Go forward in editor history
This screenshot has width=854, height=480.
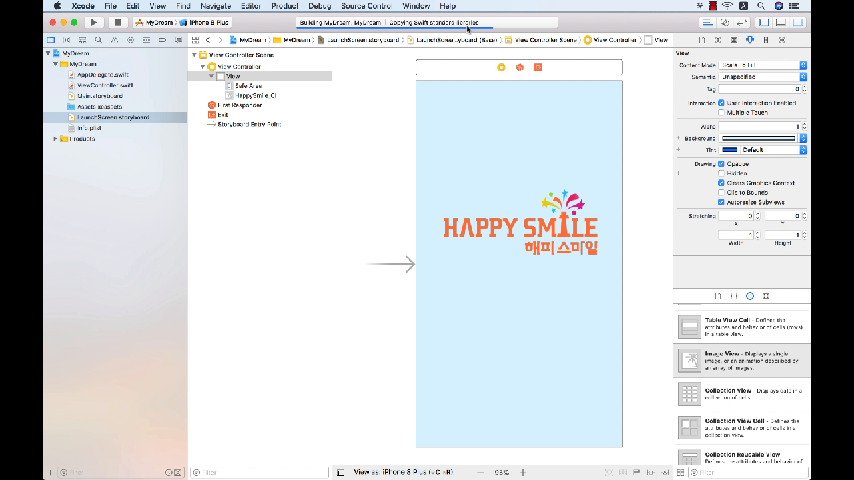click(220, 40)
